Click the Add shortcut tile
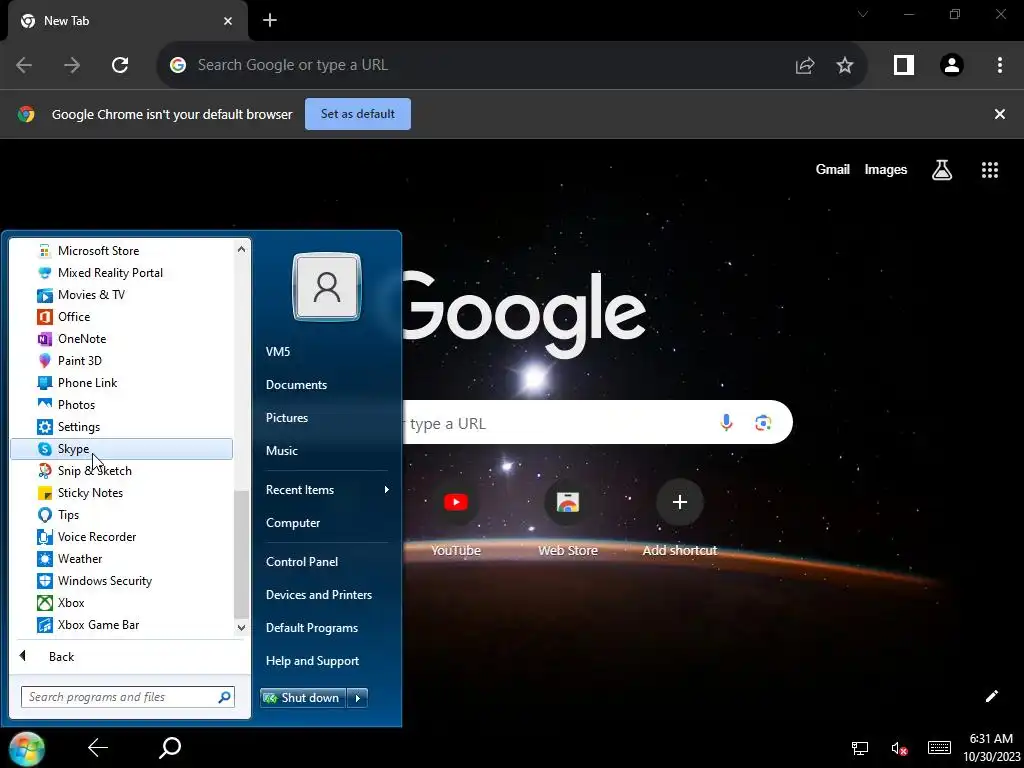 (x=680, y=519)
